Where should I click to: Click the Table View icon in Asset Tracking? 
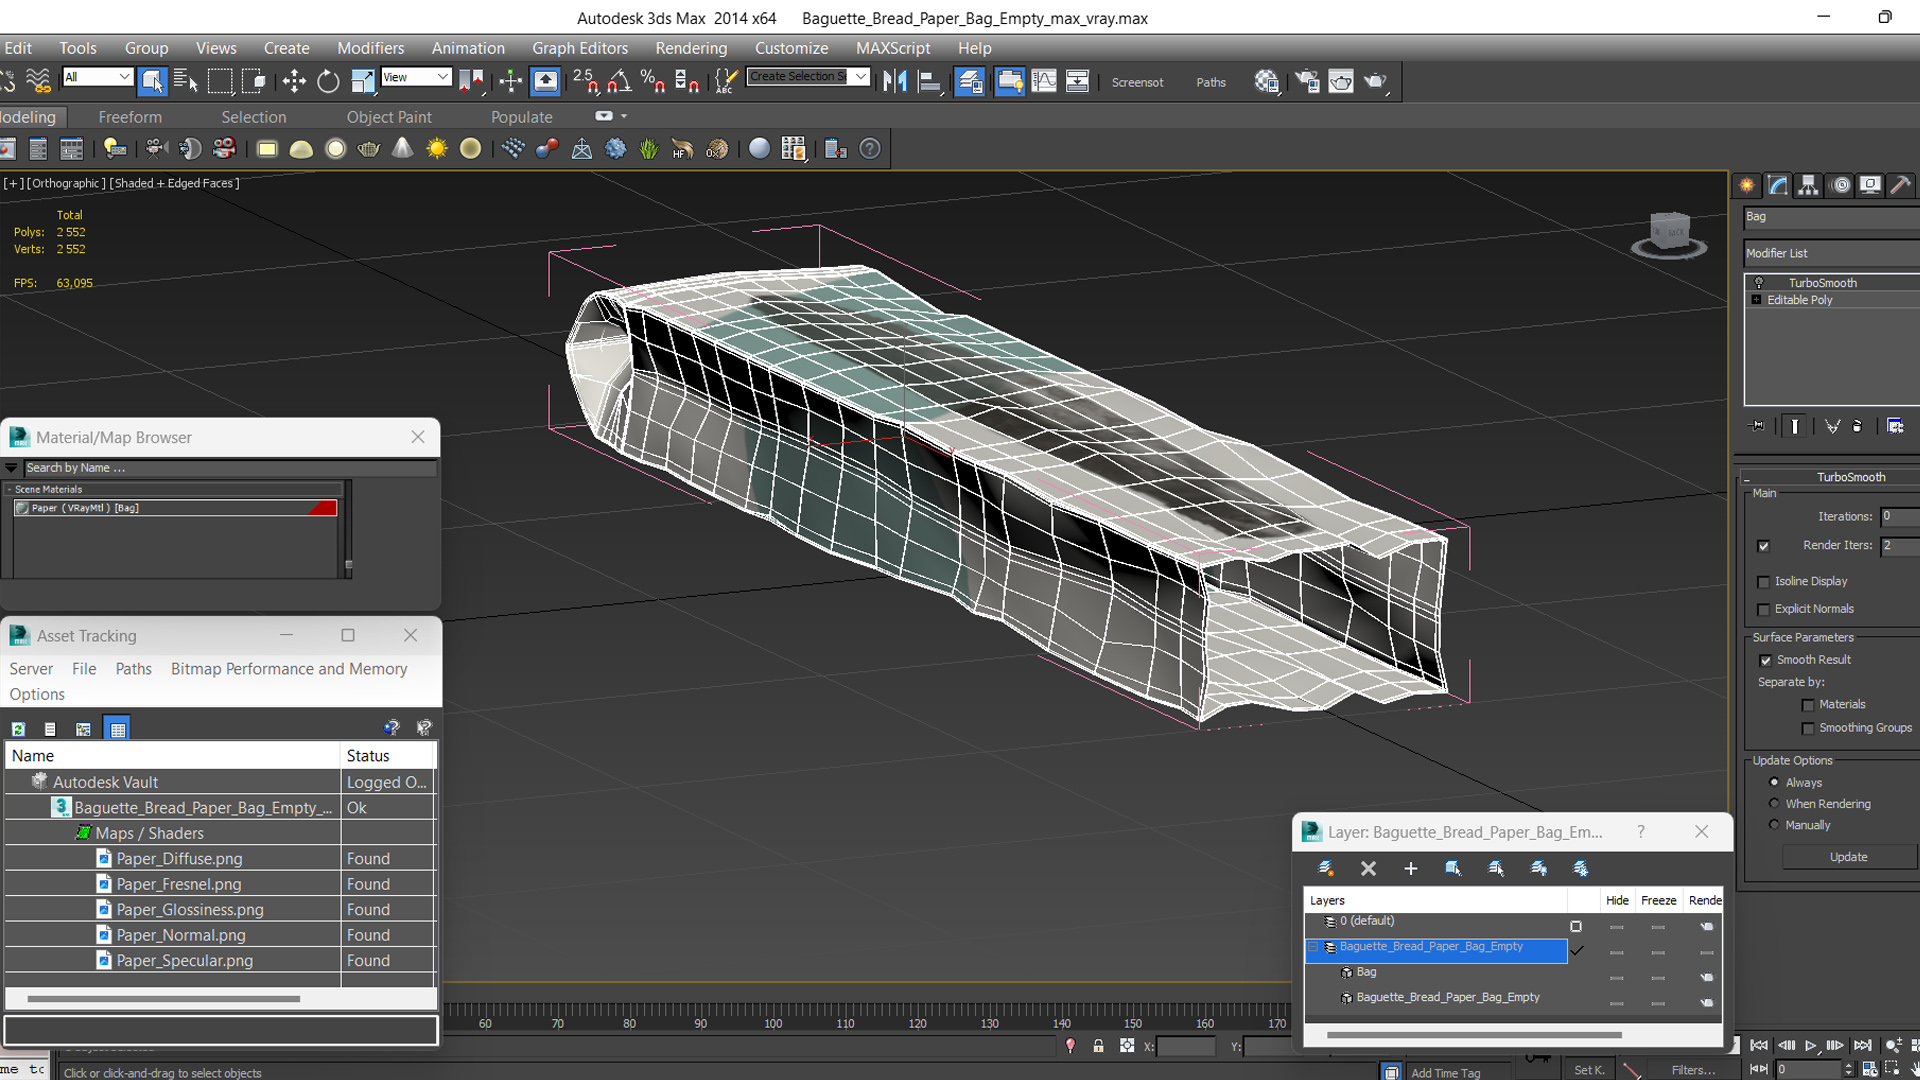point(117,729)
